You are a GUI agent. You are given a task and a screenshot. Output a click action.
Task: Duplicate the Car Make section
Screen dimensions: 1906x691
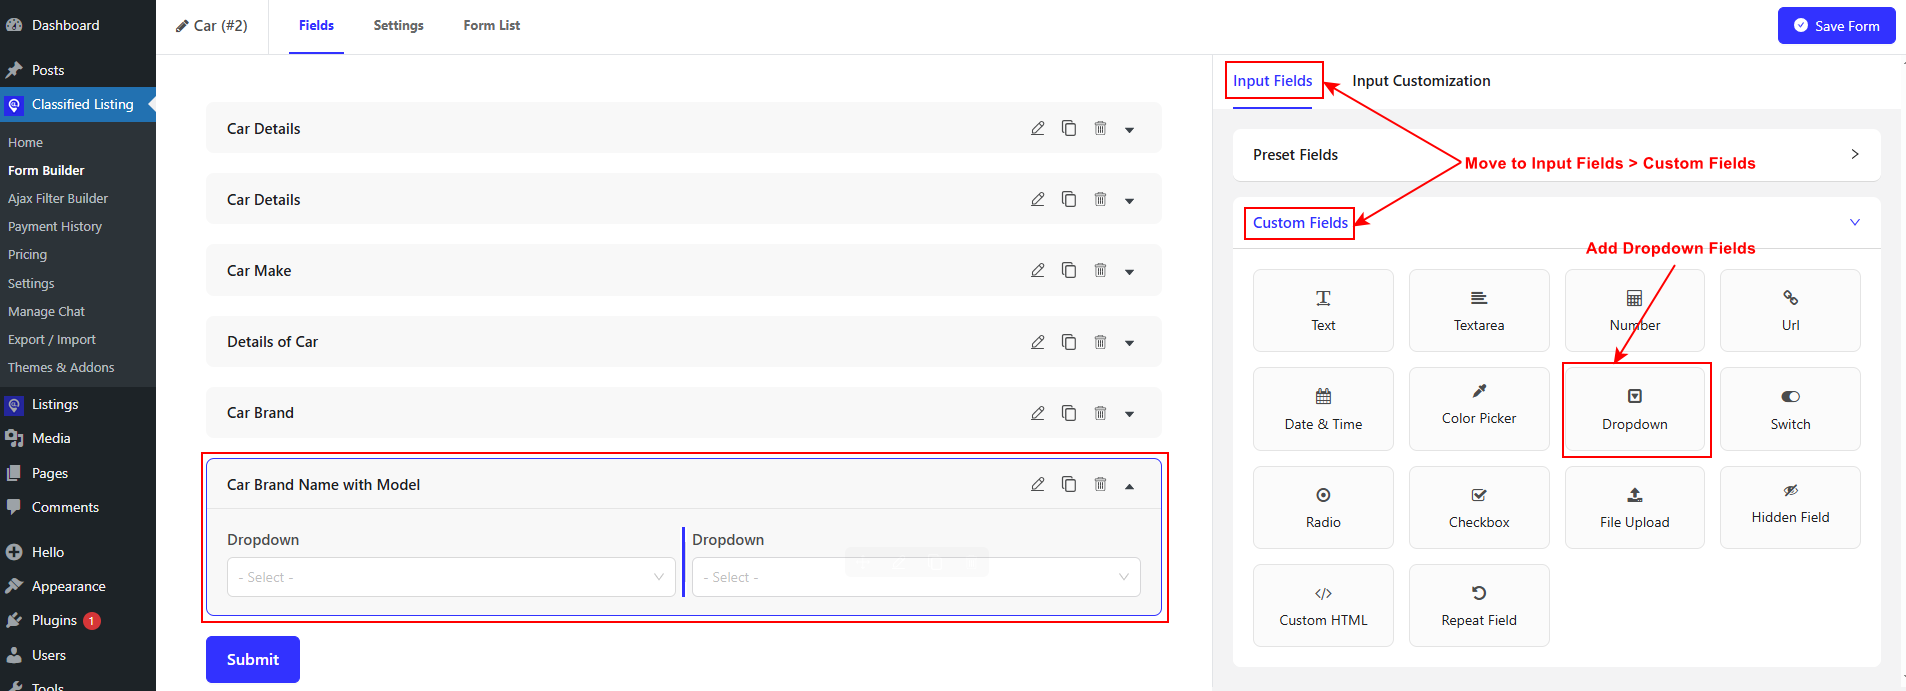pos(1069,270)
